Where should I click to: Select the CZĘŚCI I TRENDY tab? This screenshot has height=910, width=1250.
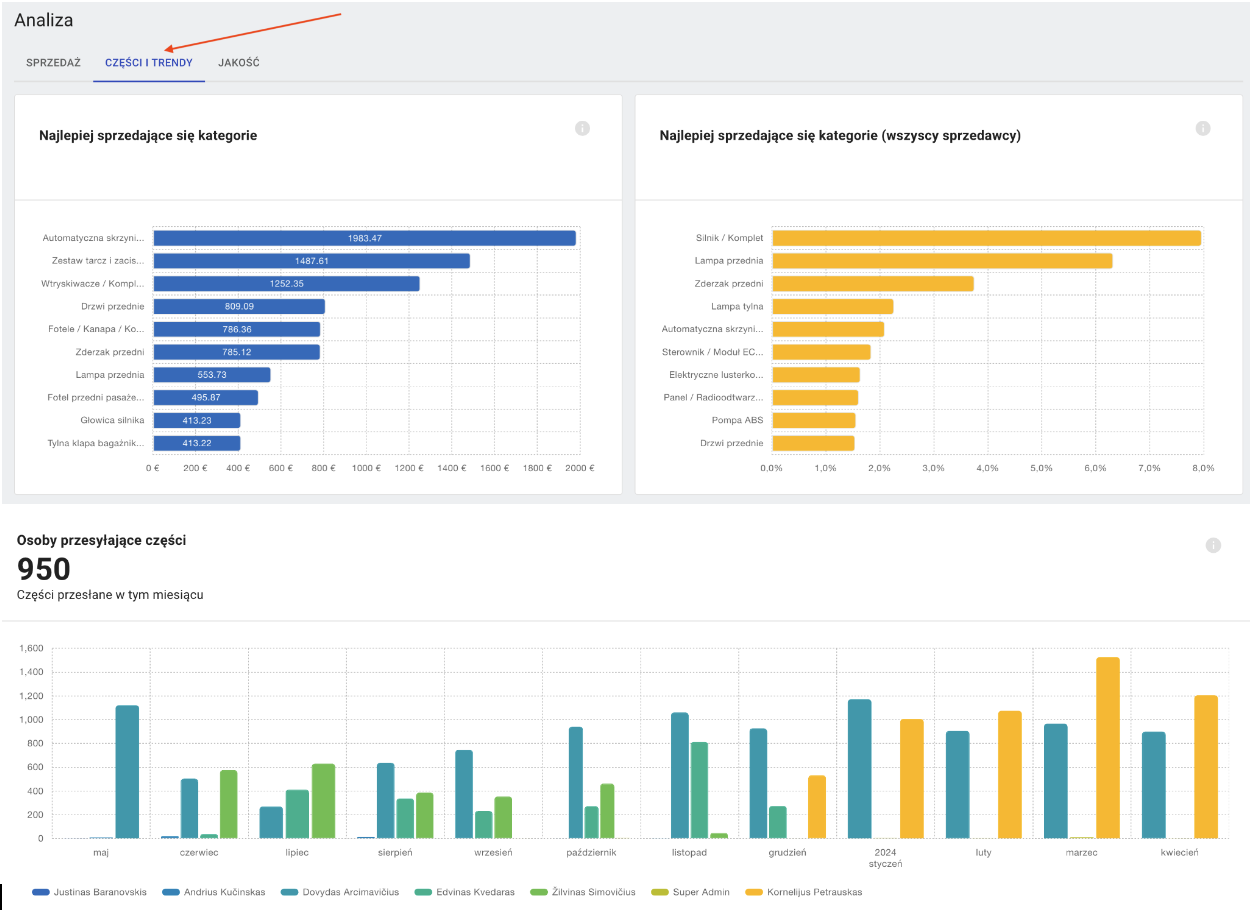point(149,62)
